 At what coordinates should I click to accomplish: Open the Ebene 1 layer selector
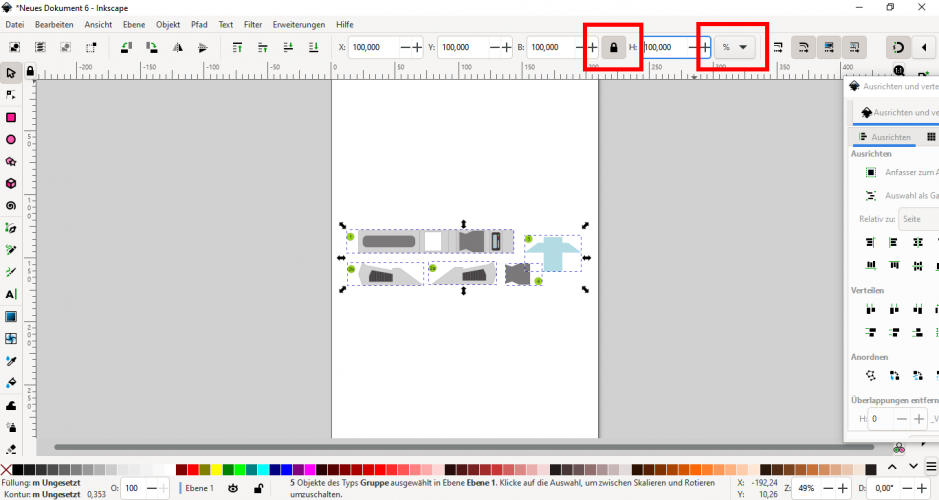[199, 489]
